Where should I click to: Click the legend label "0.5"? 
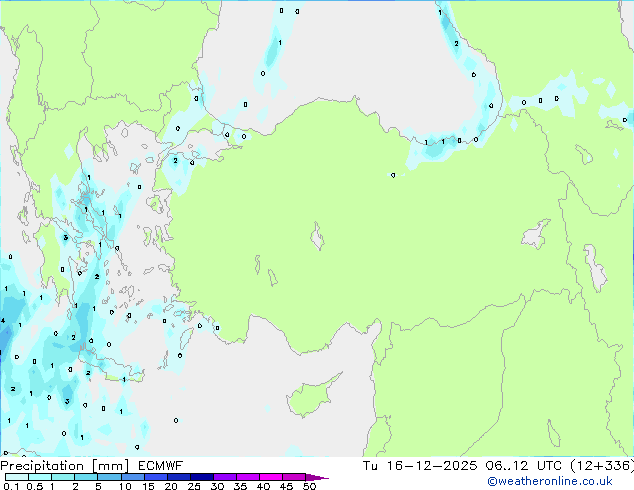[x=35, y=486]
